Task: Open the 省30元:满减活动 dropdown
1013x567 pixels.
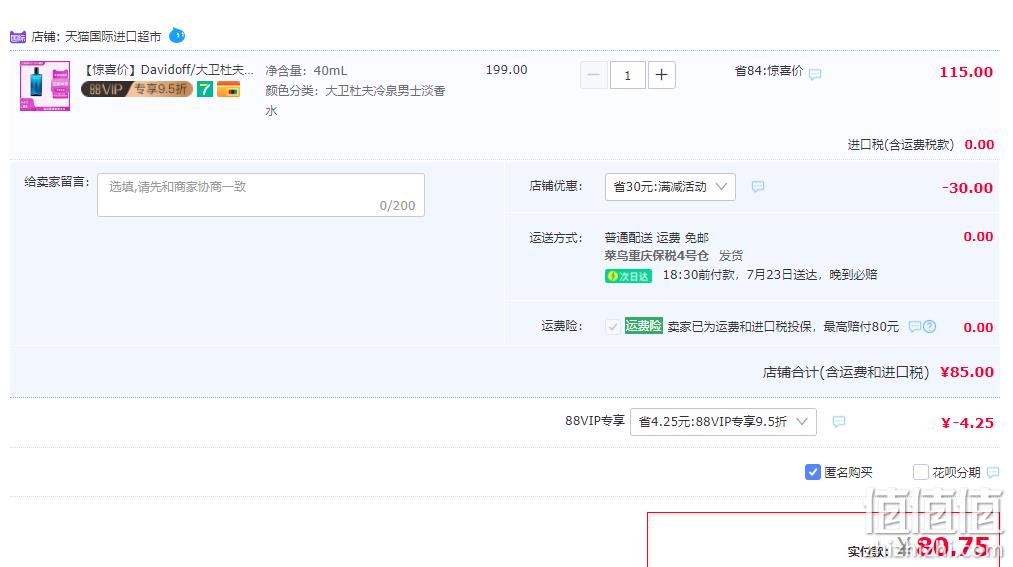Action: [x=670, y=187]
